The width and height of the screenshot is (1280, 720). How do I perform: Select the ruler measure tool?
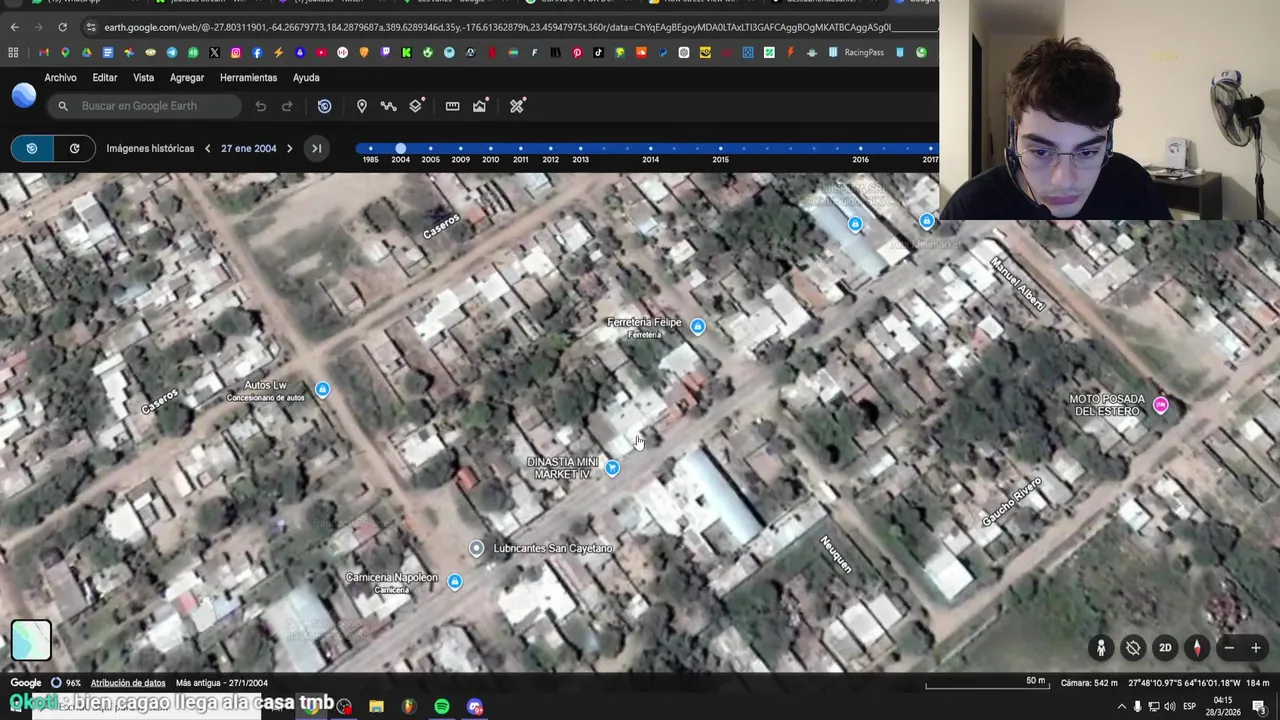(452, 106)
